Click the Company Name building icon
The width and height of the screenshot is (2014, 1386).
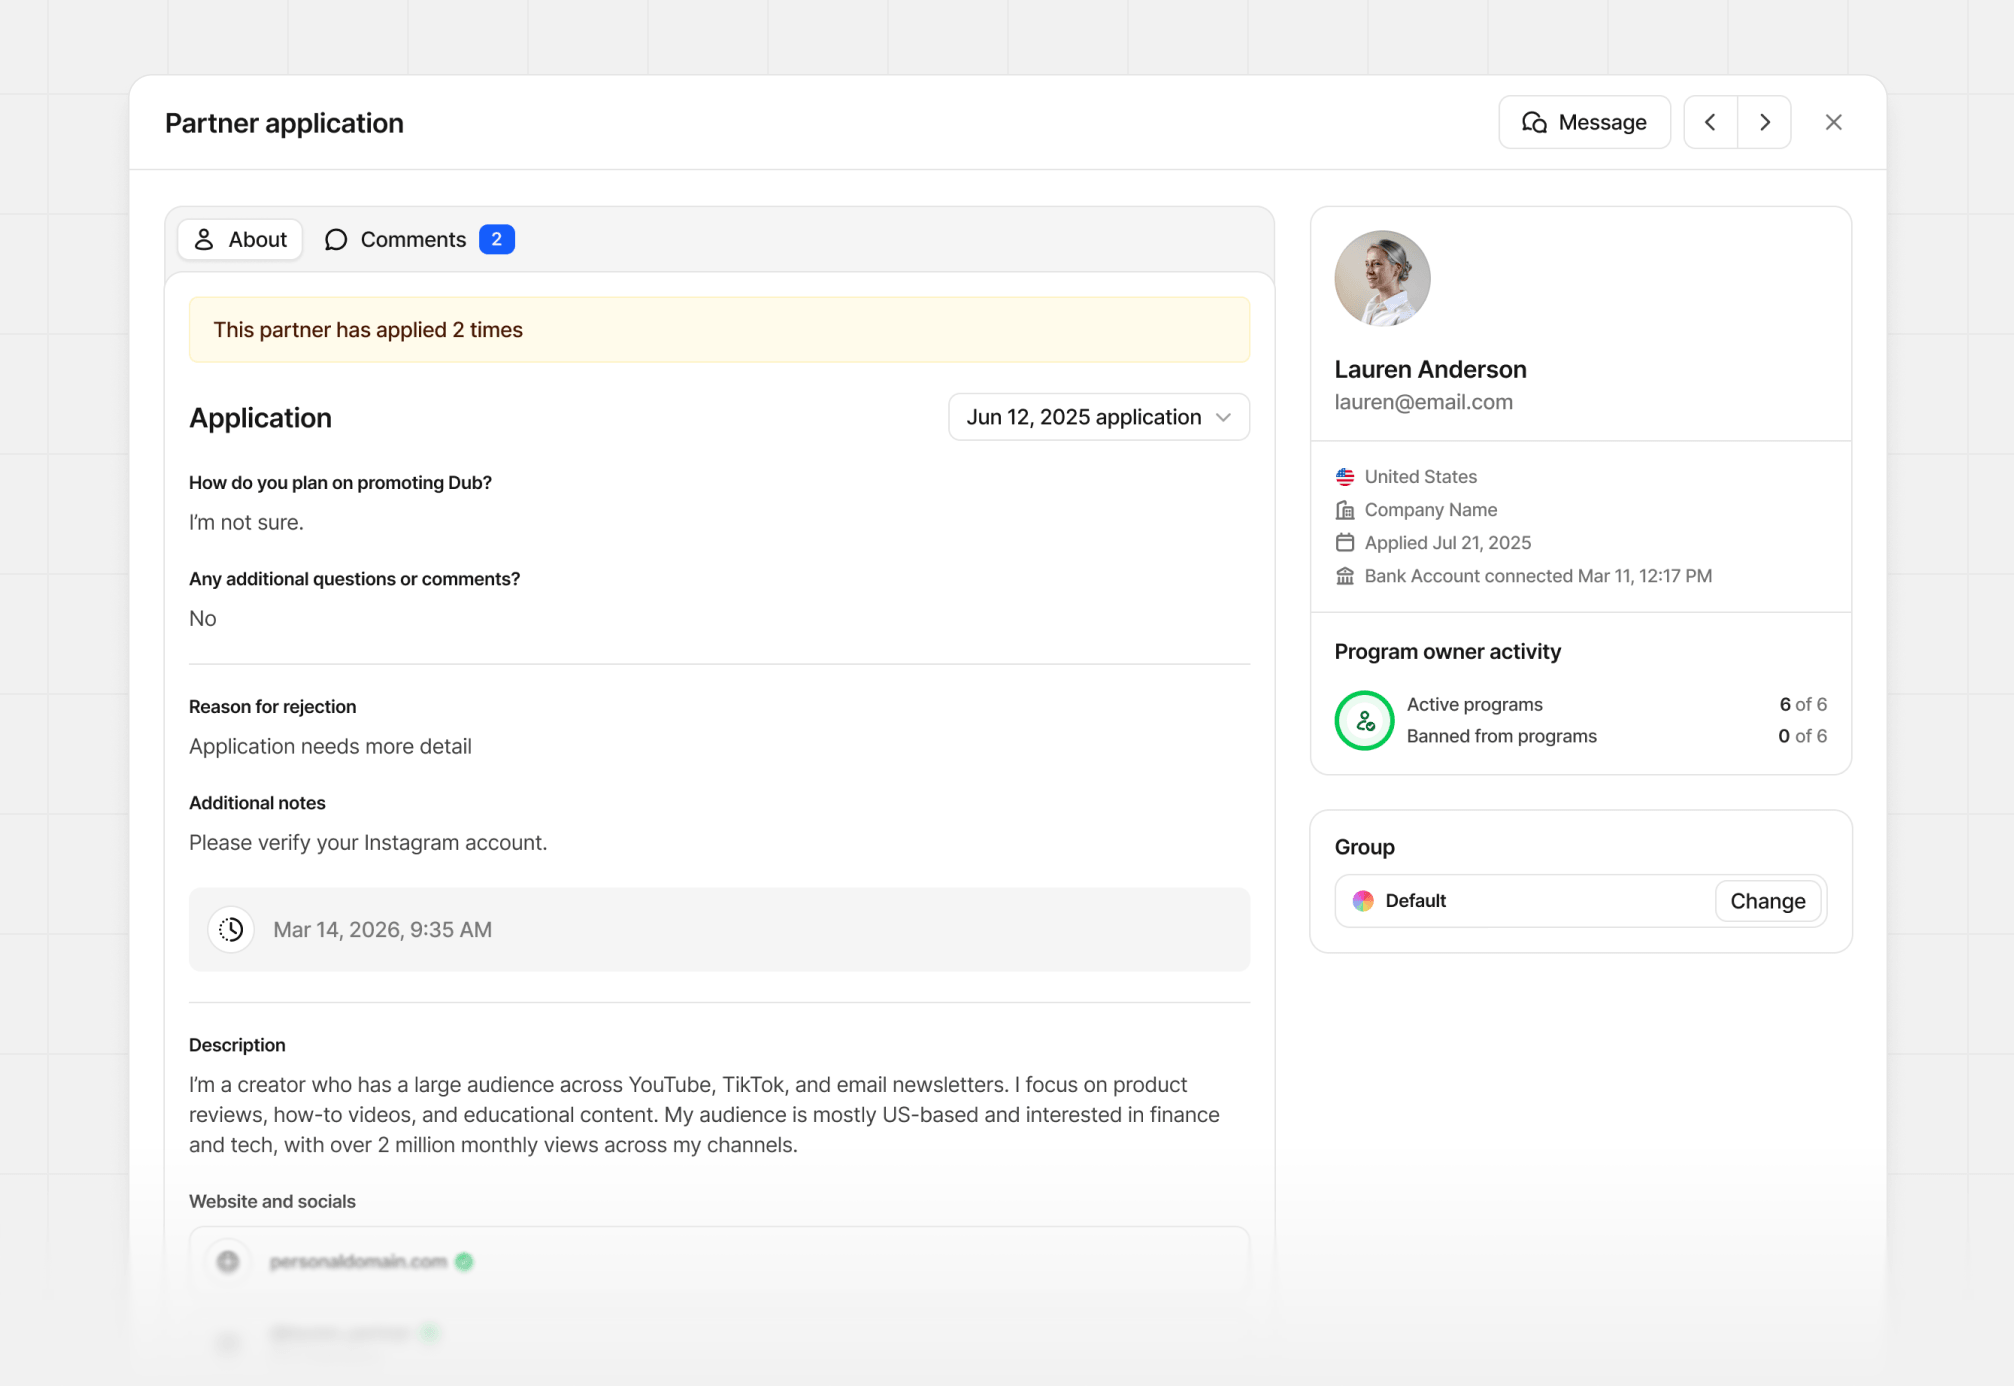[x=1345, y=510]
